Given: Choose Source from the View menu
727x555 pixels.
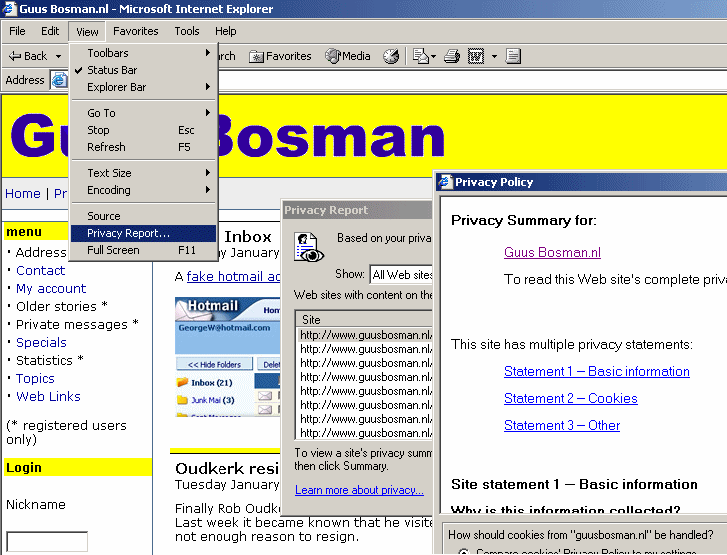Looking at the screenshot, I should (143, 216).
